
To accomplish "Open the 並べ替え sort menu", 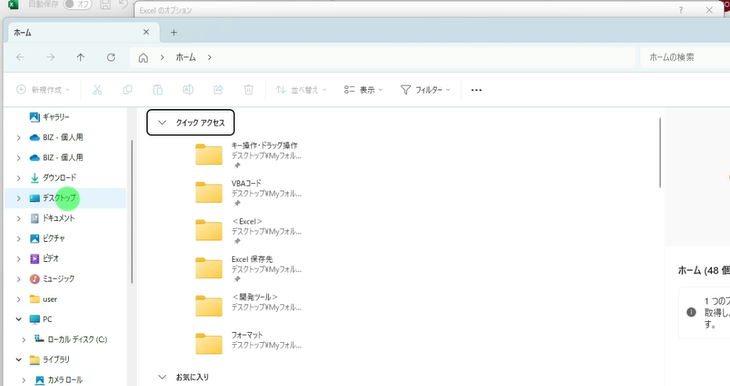I will pos(301,90).
